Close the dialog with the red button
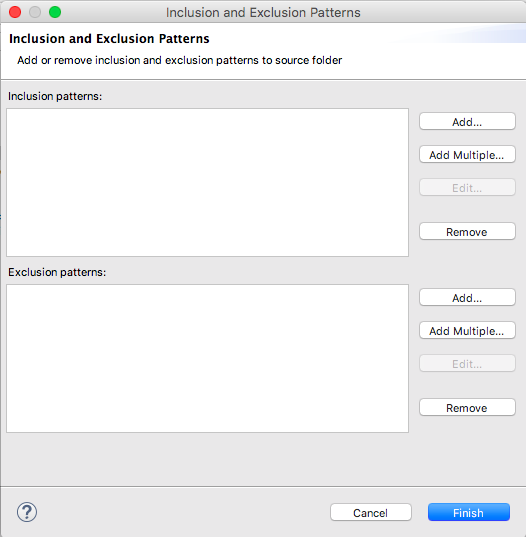Image resolution: width=526 pixels, height=537 pixels. (x=15, y=12)
